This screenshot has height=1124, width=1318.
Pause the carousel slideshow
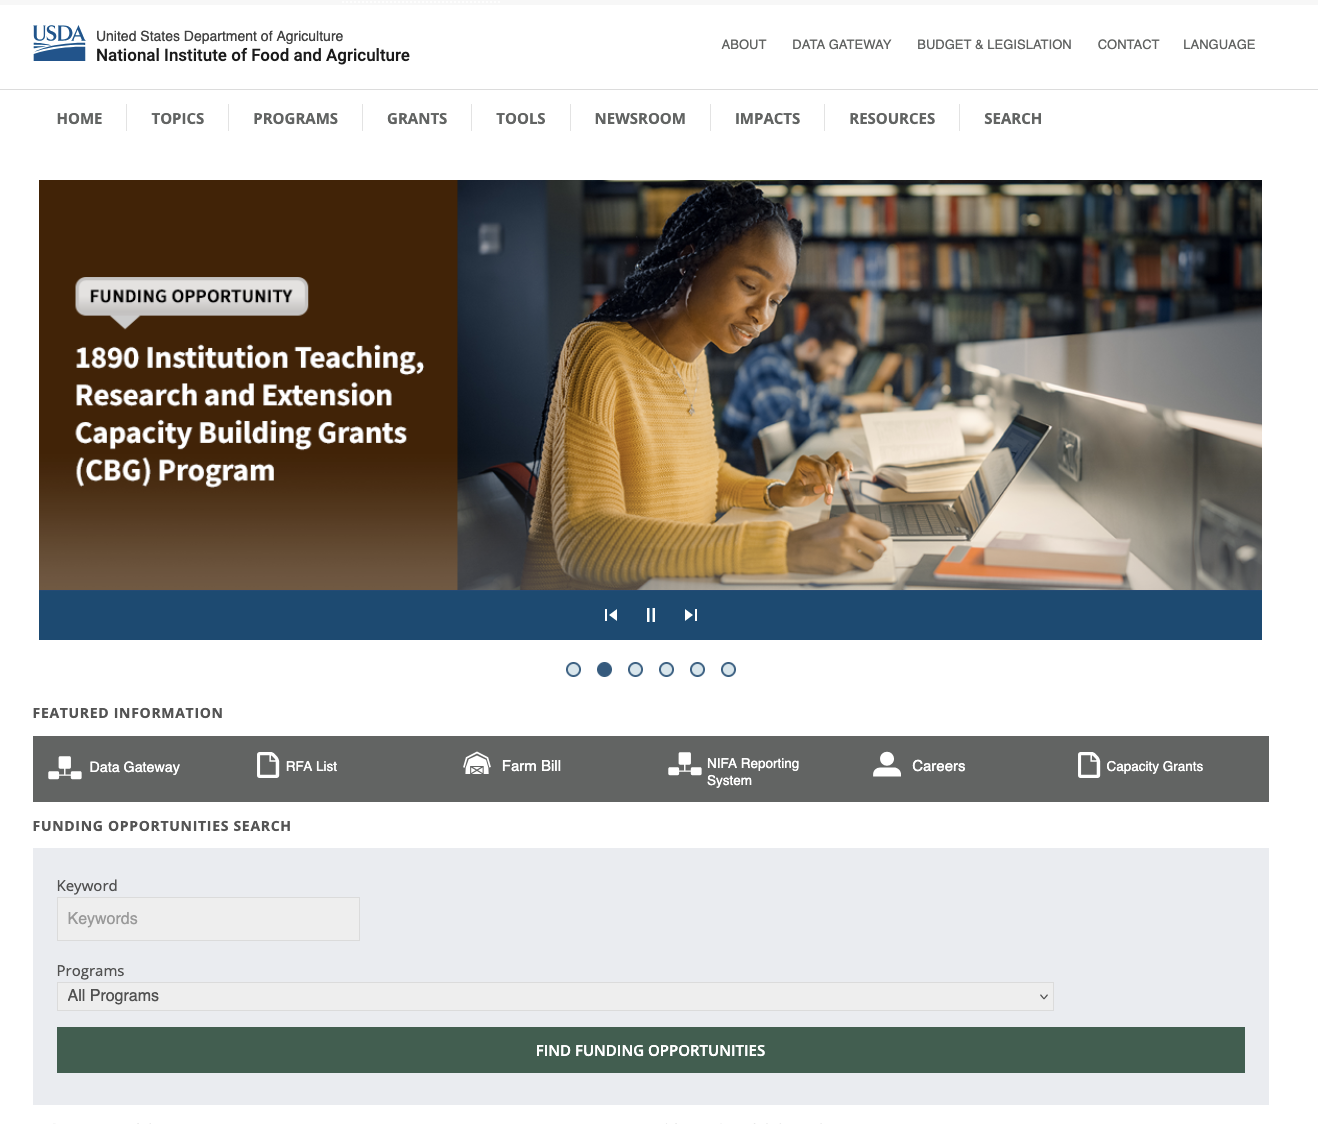[x=651, y=615]
